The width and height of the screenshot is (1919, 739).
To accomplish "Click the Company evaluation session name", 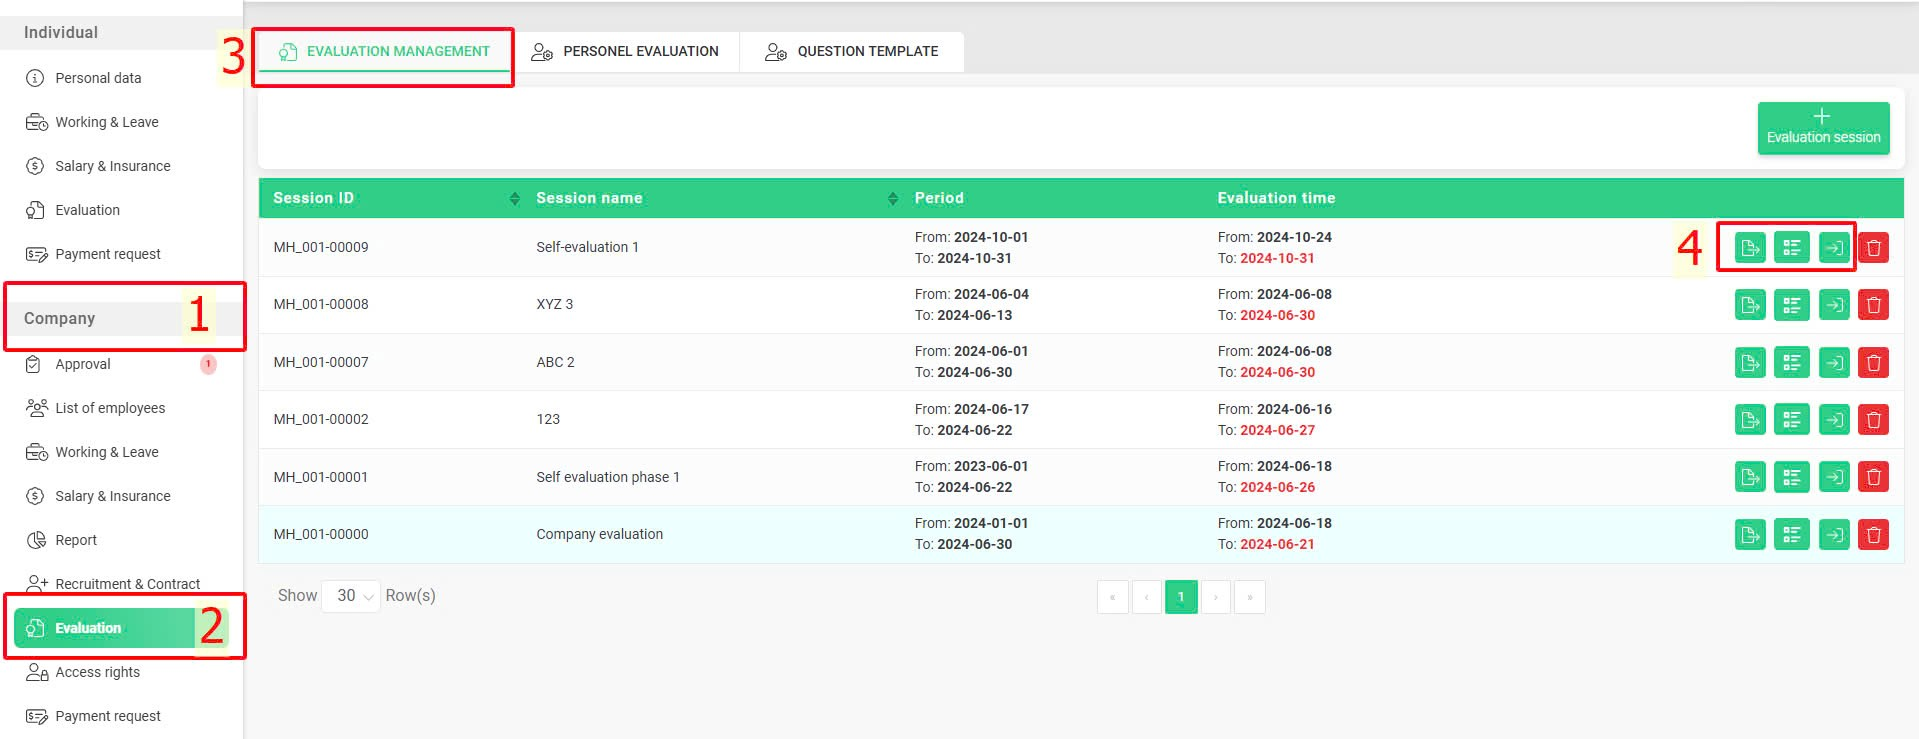I will point(599,534).
